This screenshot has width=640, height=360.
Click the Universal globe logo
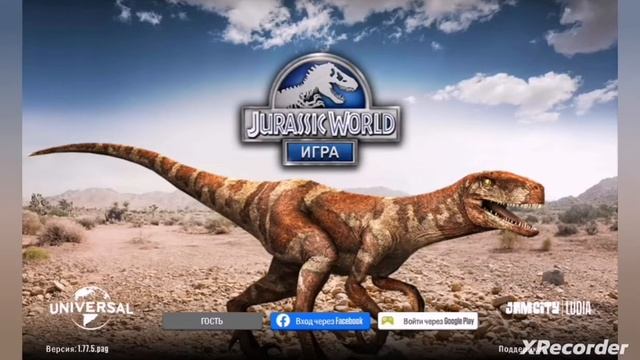(91, 308)
